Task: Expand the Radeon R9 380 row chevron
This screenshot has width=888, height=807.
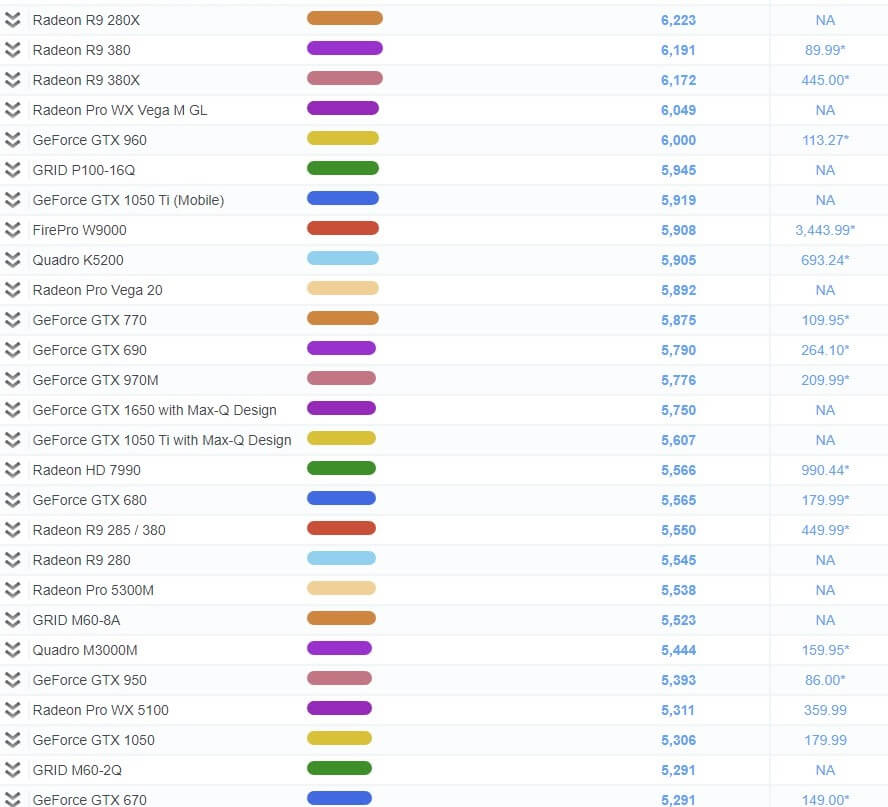Action: click(x=12, y=50)
